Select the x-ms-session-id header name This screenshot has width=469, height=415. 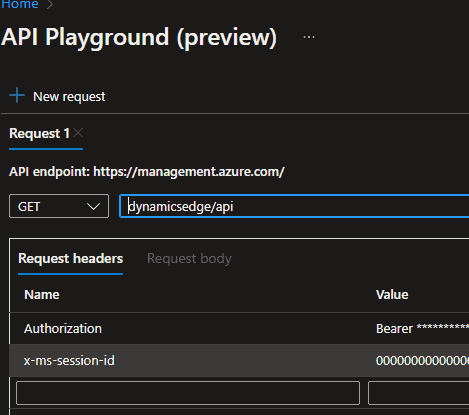[x=69, y=361]
